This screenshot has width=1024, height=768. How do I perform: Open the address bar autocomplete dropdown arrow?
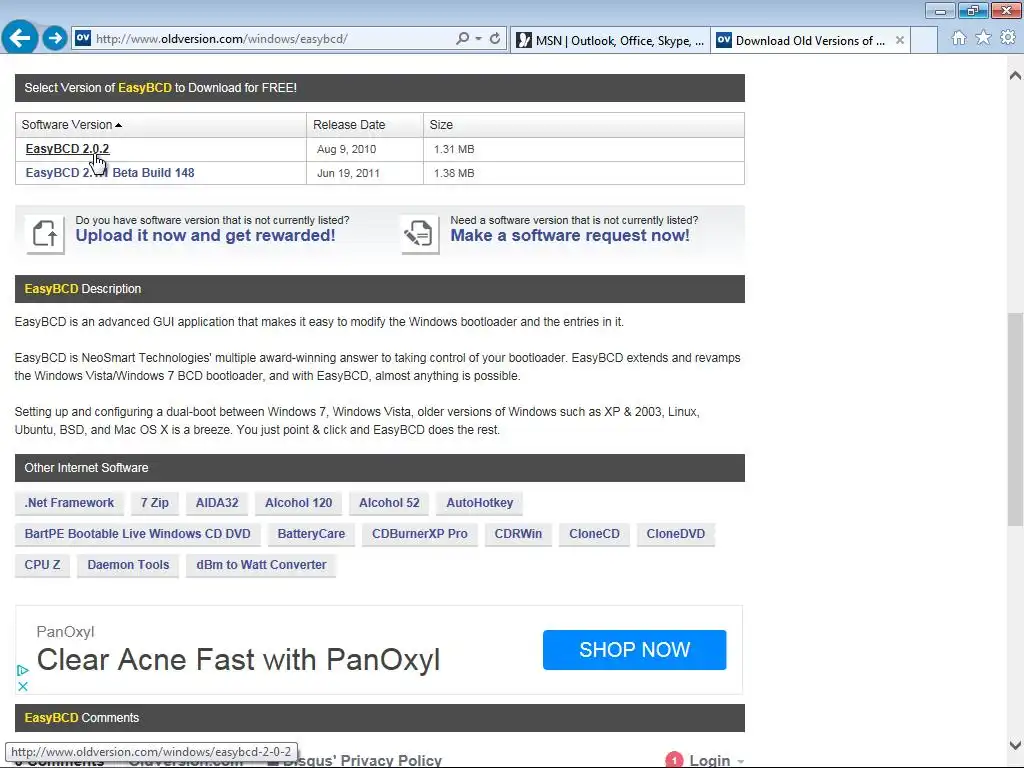[x=479, y=39]
